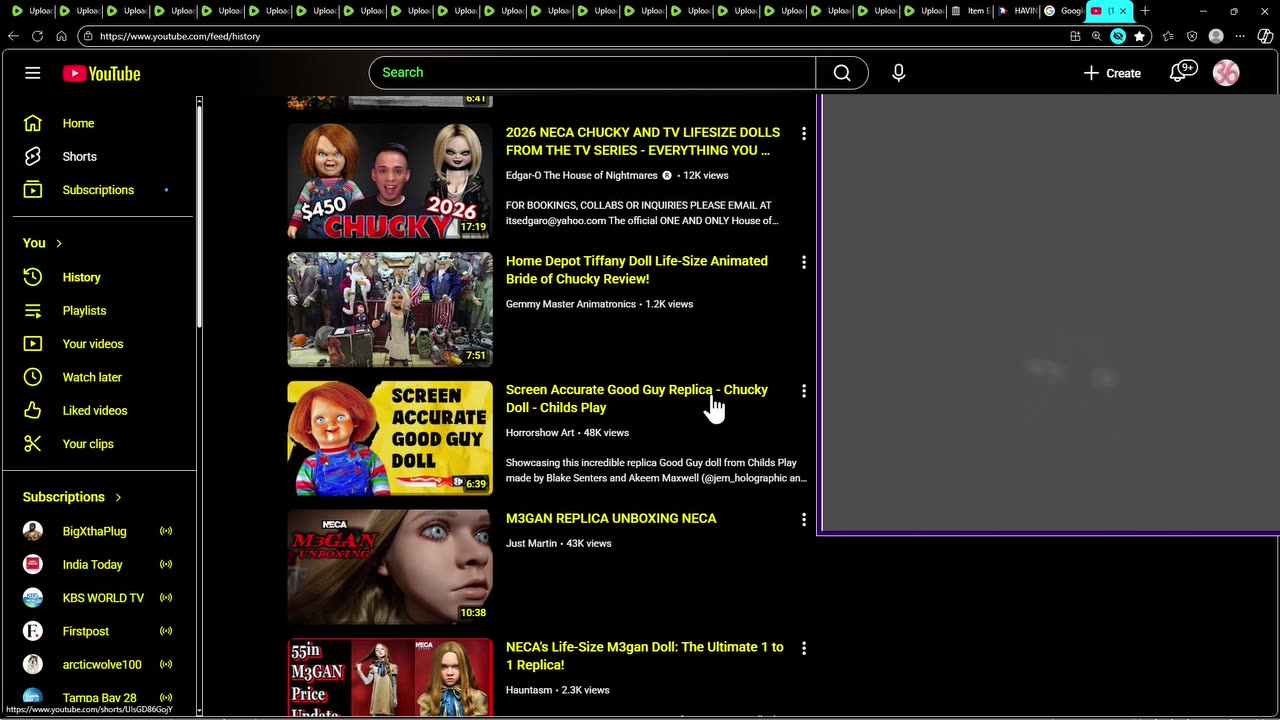Click the browser home icon

click(61, 36)
